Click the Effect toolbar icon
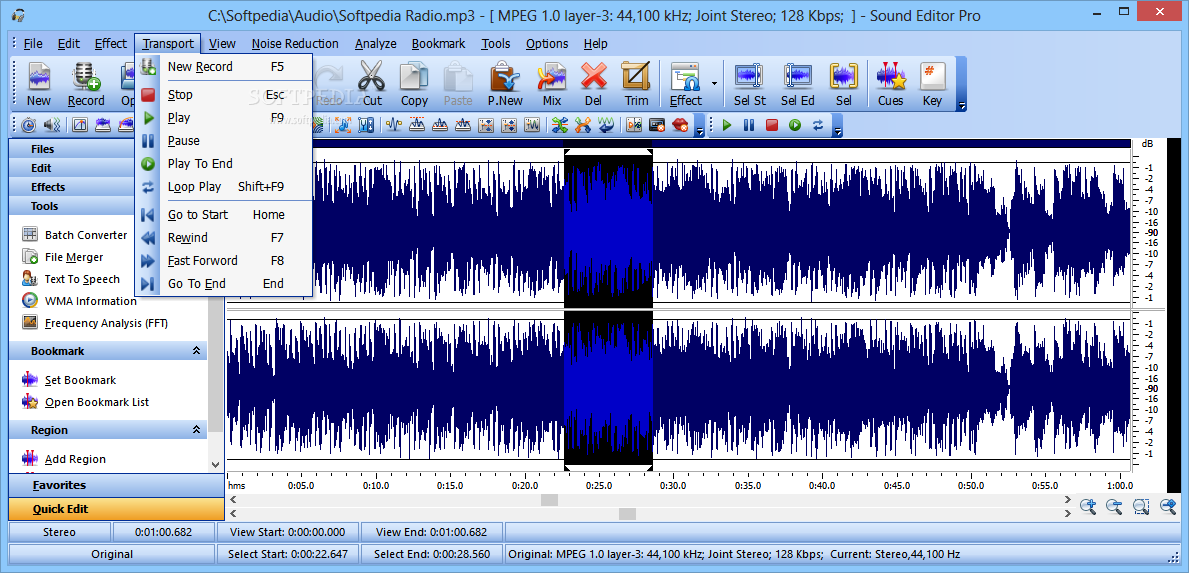 coord(685,84)
